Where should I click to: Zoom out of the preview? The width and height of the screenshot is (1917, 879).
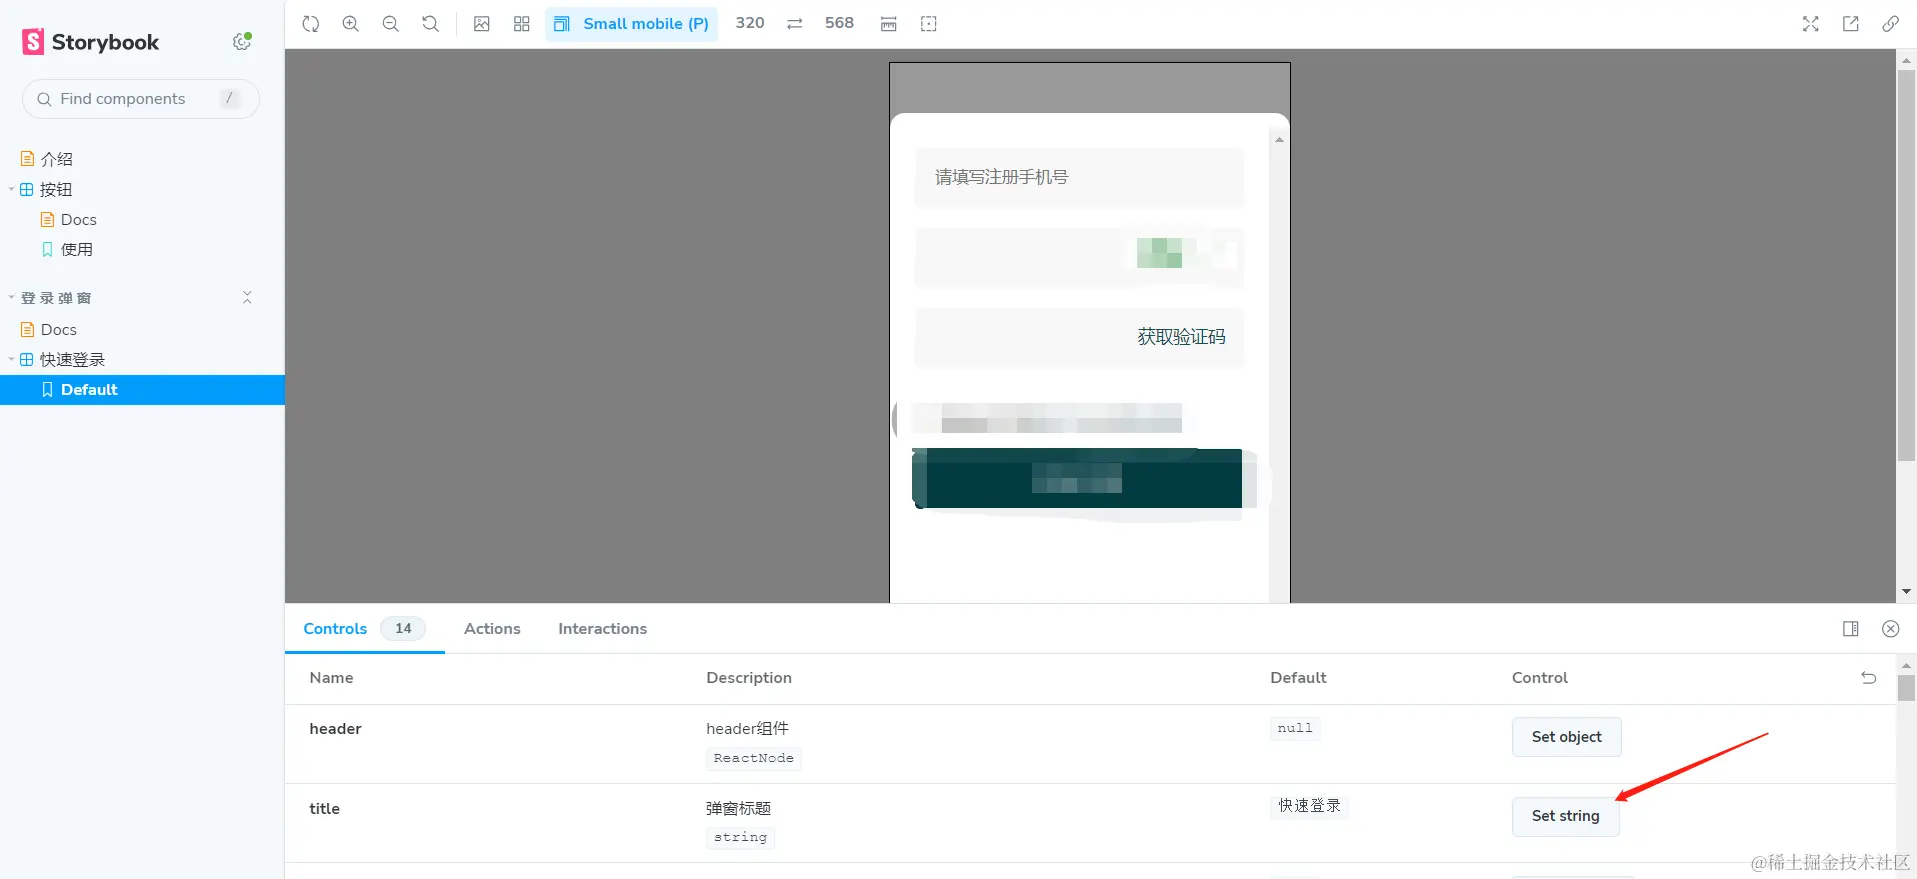391,24
